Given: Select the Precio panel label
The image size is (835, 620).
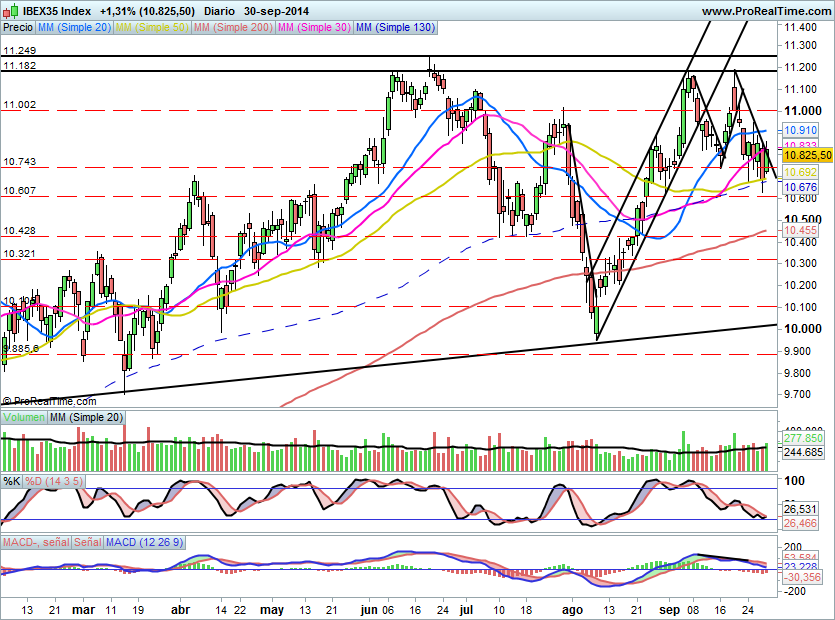Looking at the screenshot, I should pyautogui.click(x=17, y=28).
